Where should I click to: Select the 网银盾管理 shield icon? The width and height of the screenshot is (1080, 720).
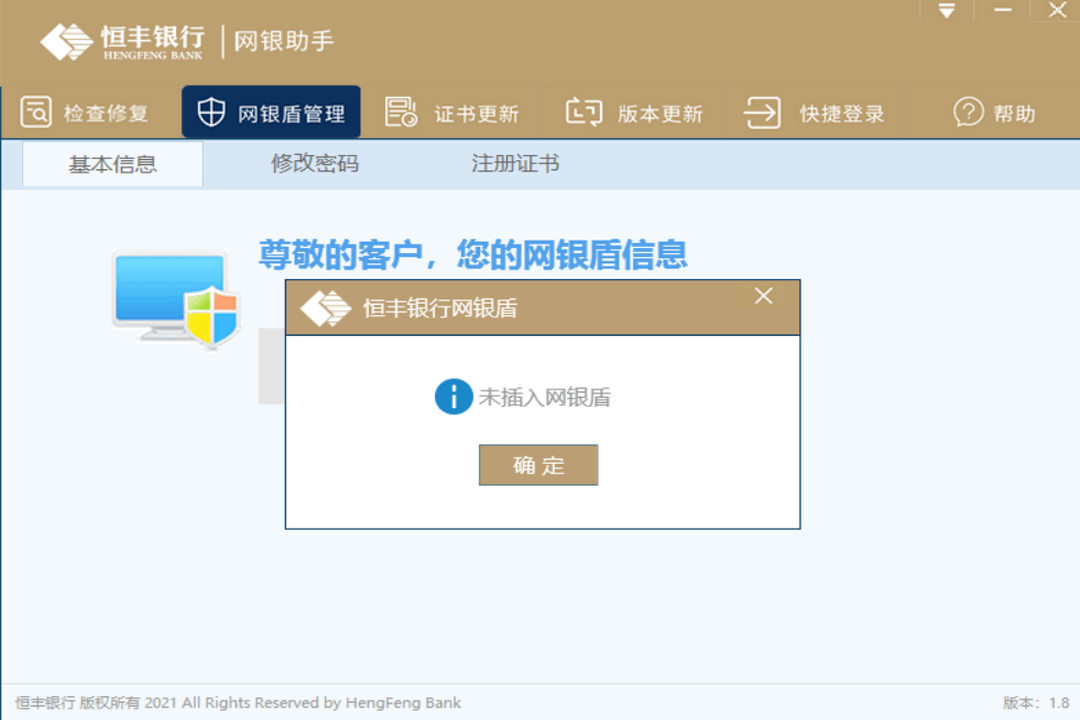214,112
